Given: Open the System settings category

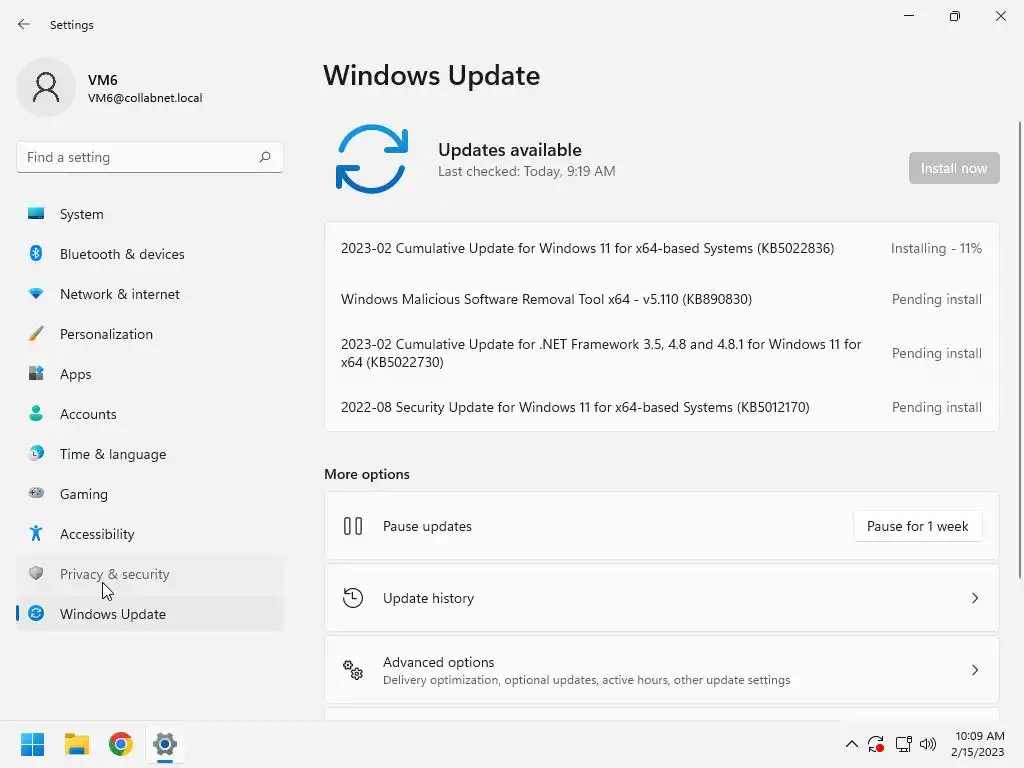Looking at the screenshot, I should [x=150, y=214].
